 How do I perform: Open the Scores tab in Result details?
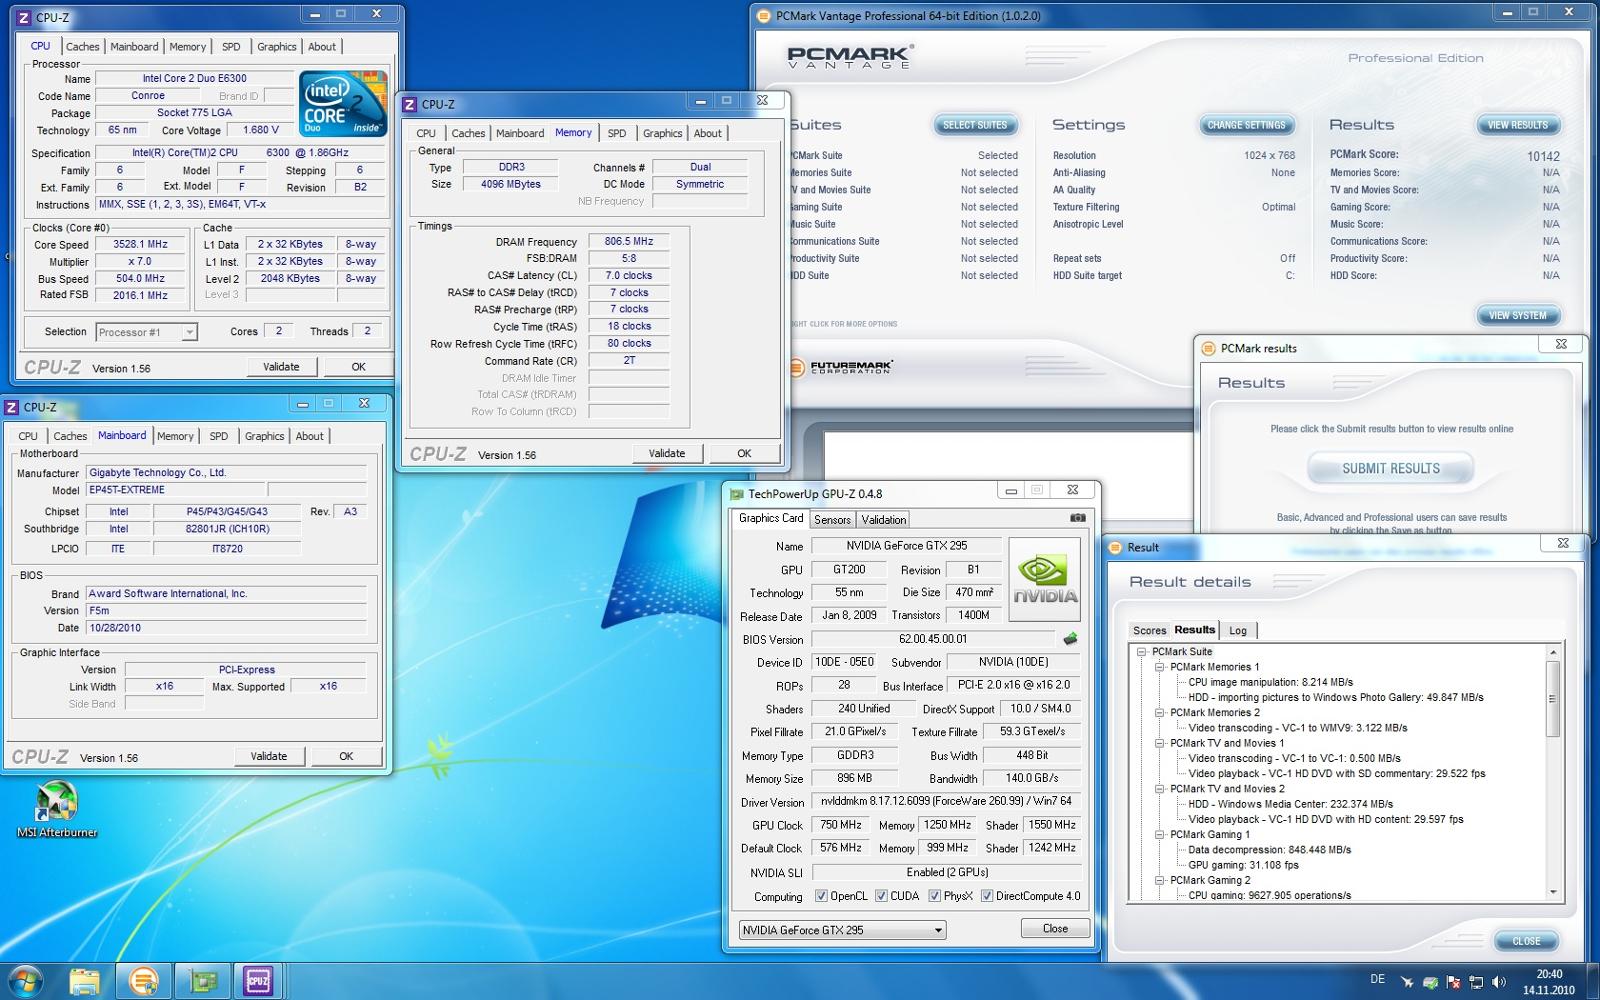[1149, 630]
